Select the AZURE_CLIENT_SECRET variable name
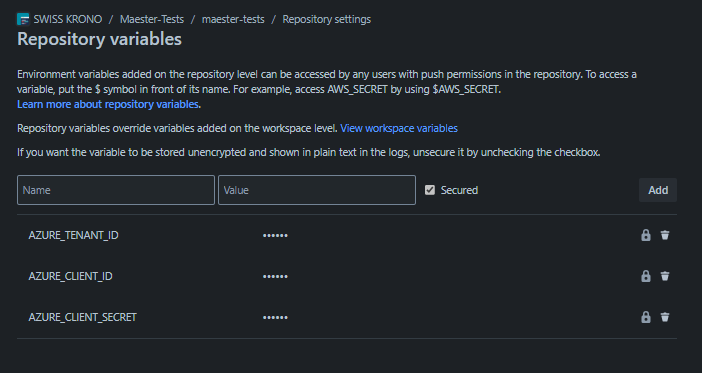Image resolution: width=702 pixels, height=373 pixels. coord(82,317)
